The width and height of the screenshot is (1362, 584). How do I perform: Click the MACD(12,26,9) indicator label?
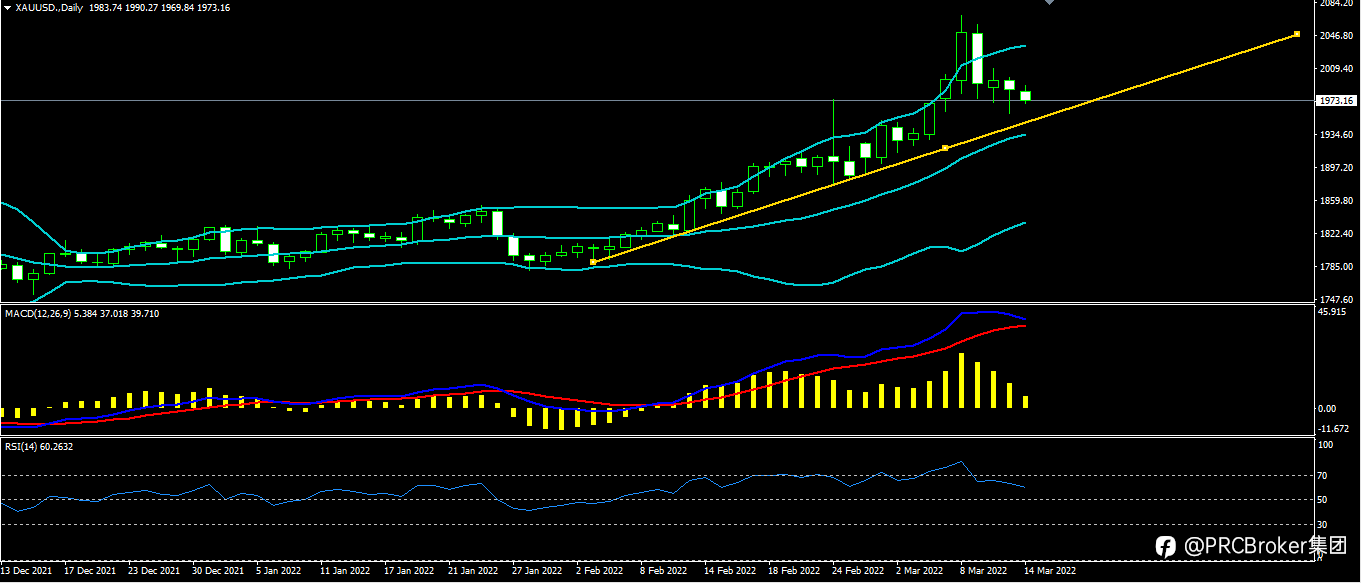click(x=39, y=314)
